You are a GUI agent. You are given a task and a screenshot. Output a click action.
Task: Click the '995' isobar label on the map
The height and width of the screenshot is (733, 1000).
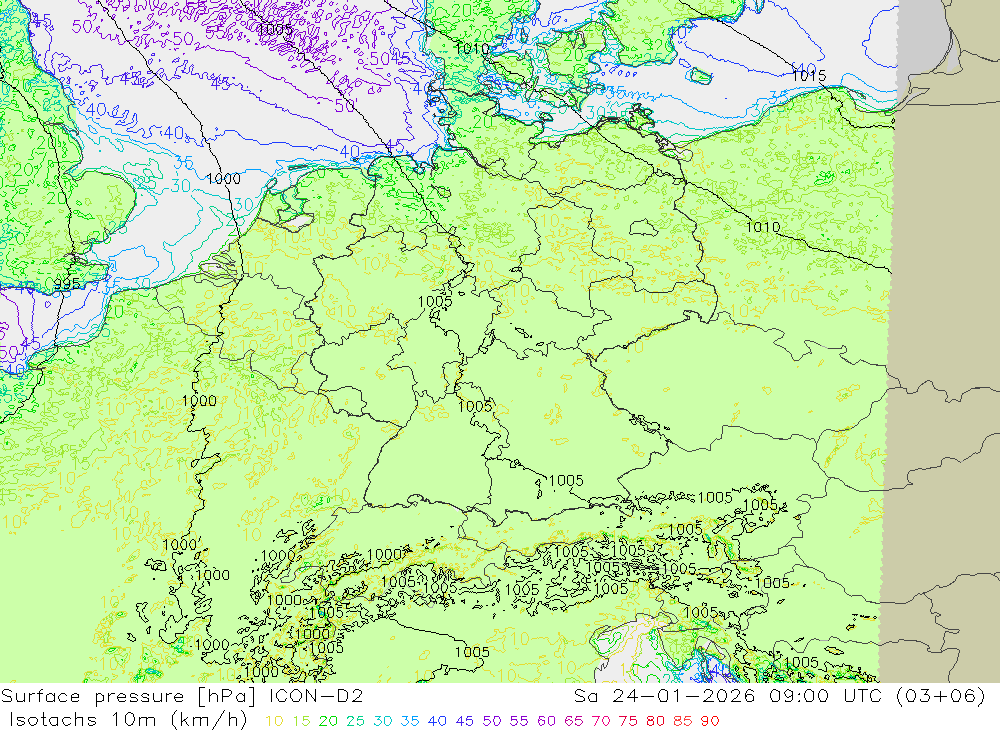(x=67, y=284)
